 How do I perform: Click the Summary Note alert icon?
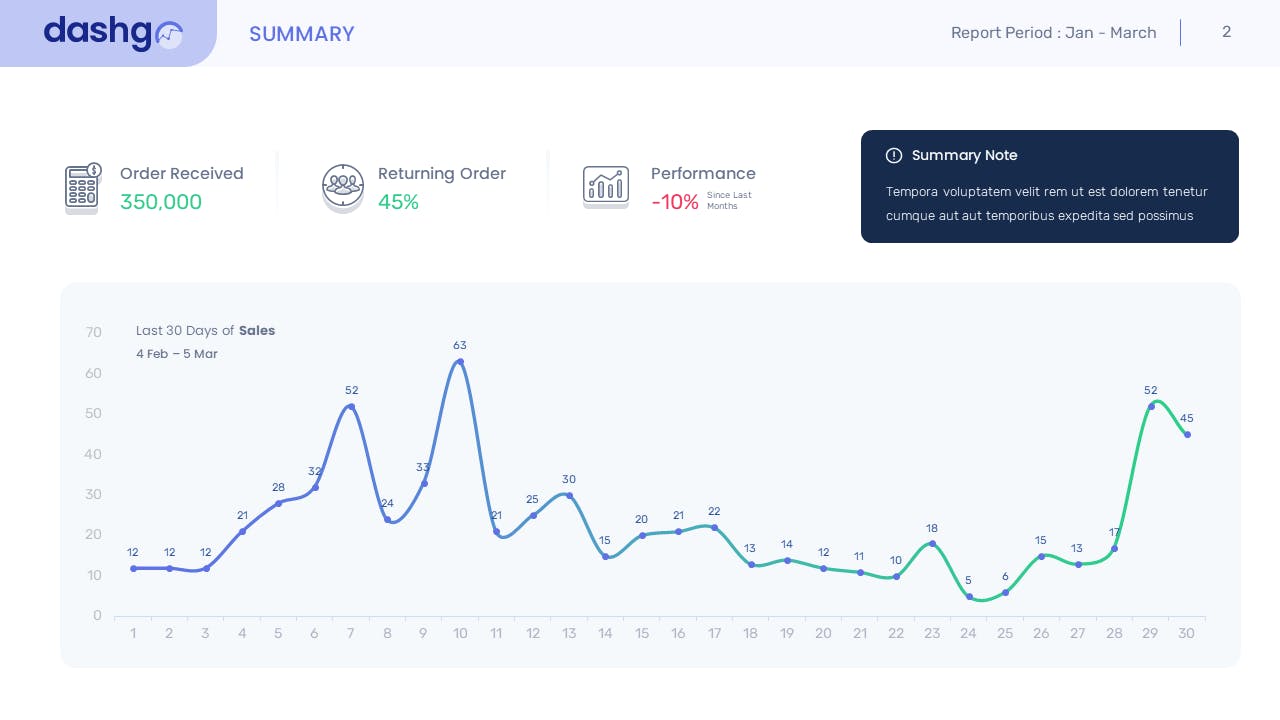tap(894, 155)
